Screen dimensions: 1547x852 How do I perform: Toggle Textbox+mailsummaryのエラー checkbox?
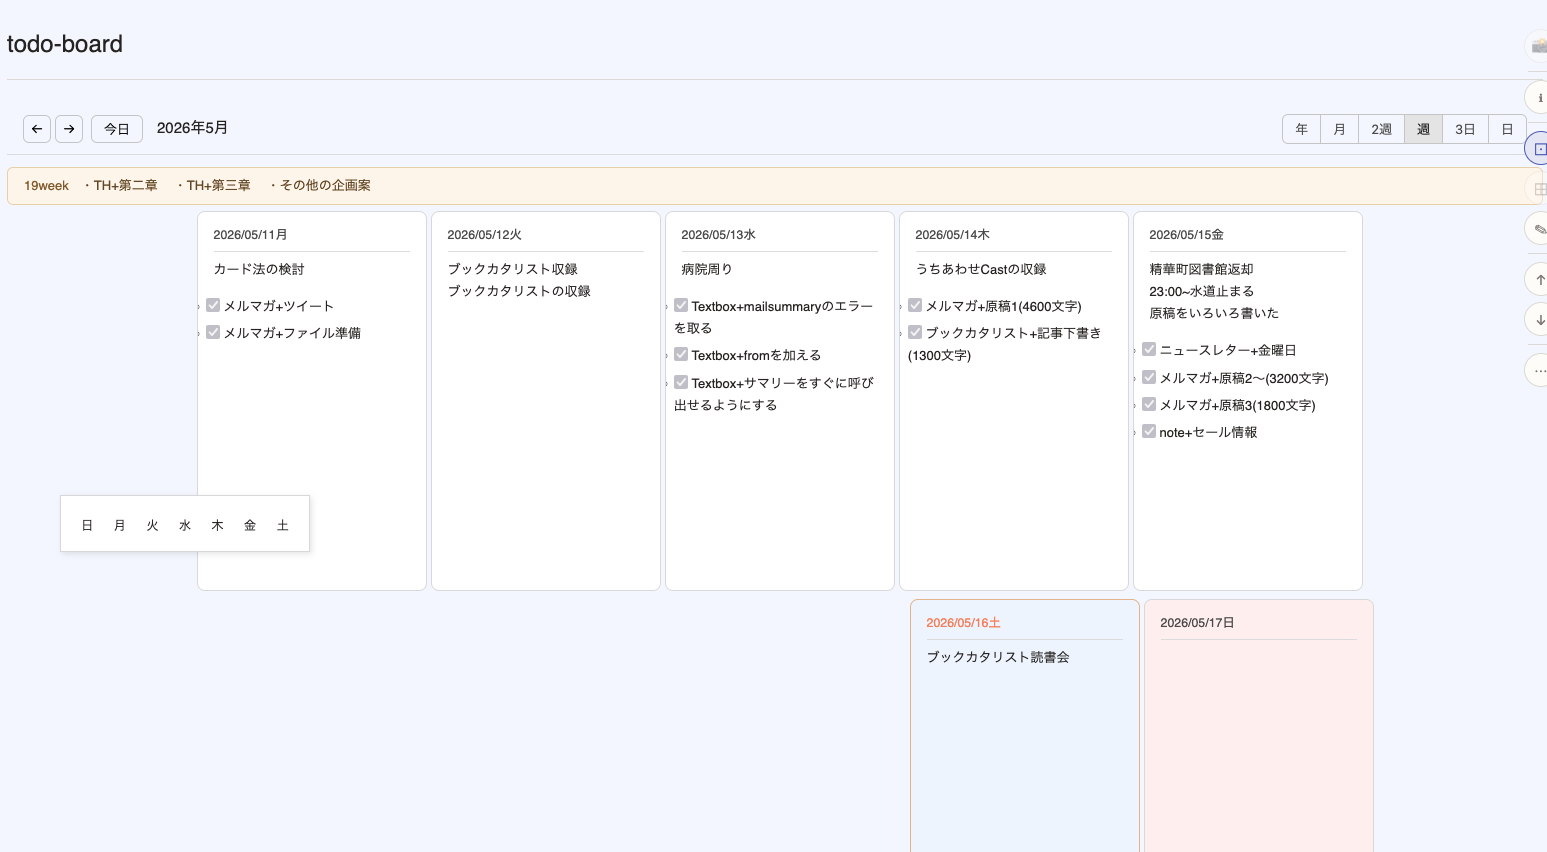(x=681, y=305)
